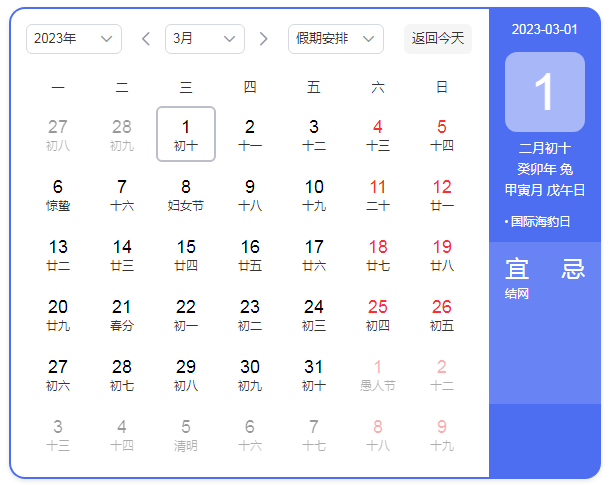This screenshot has height=485, width=609.
Task: Select March 6 惊蛰 date
Action: (58, 194)
